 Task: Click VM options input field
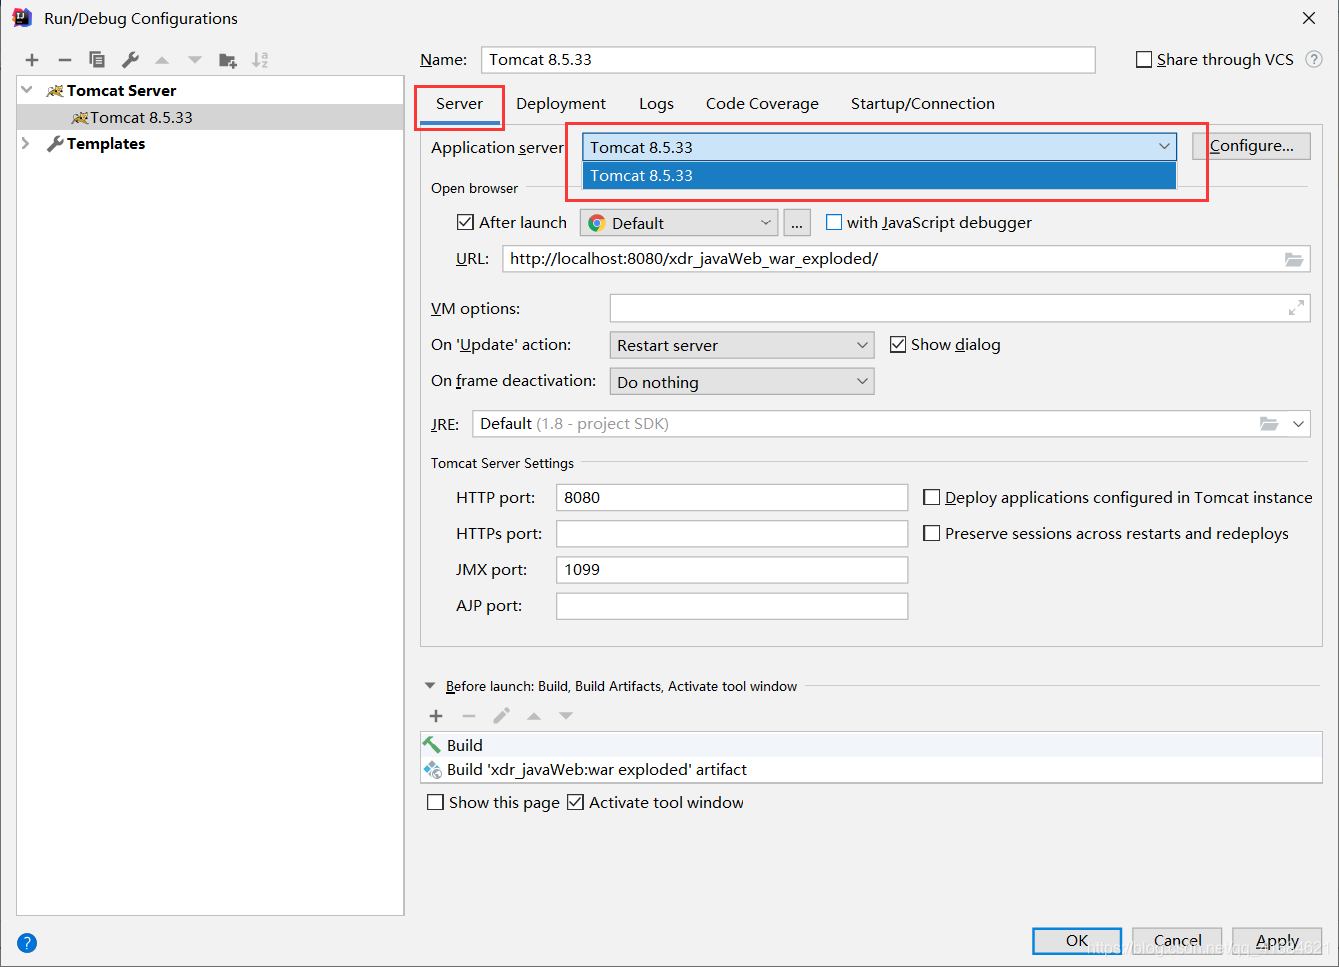click(960, 308)
